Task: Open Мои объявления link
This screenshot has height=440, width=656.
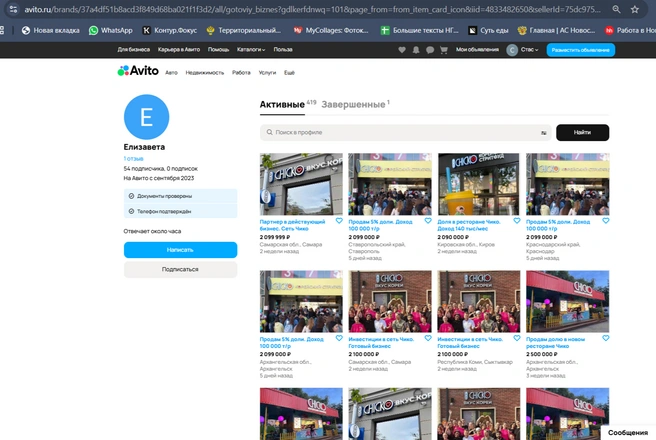Action: click(477, 49)
